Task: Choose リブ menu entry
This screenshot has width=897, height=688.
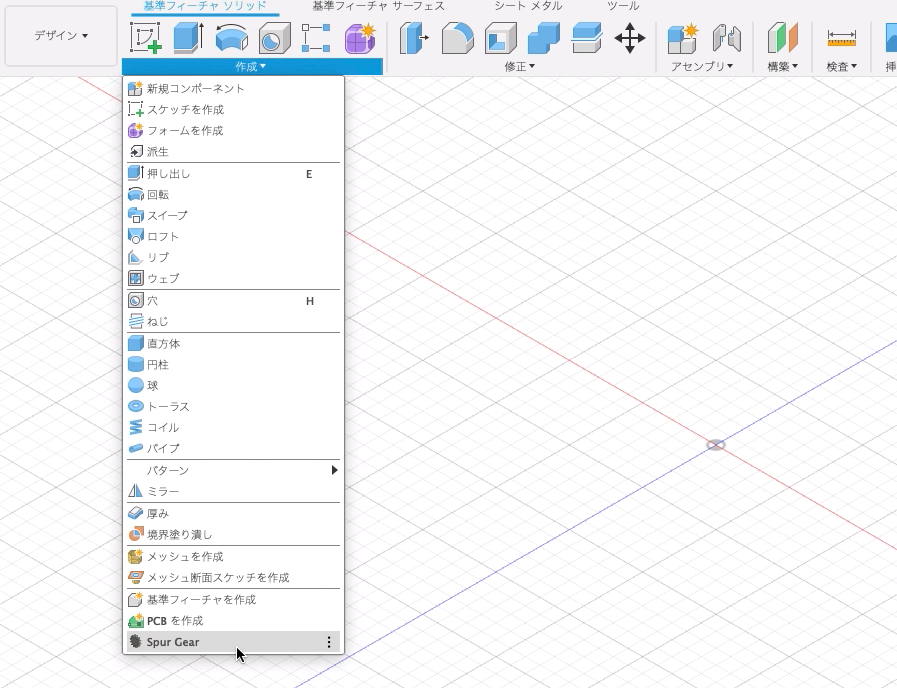Action: (x=233, y=257)
